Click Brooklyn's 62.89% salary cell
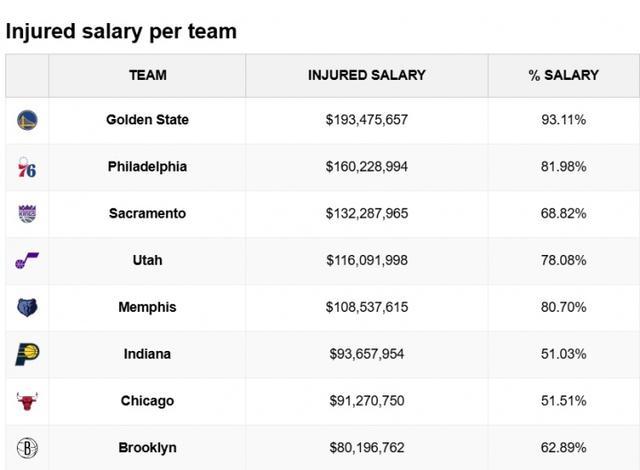This screenshot has width=640, height=470. (x=563, y=447)
